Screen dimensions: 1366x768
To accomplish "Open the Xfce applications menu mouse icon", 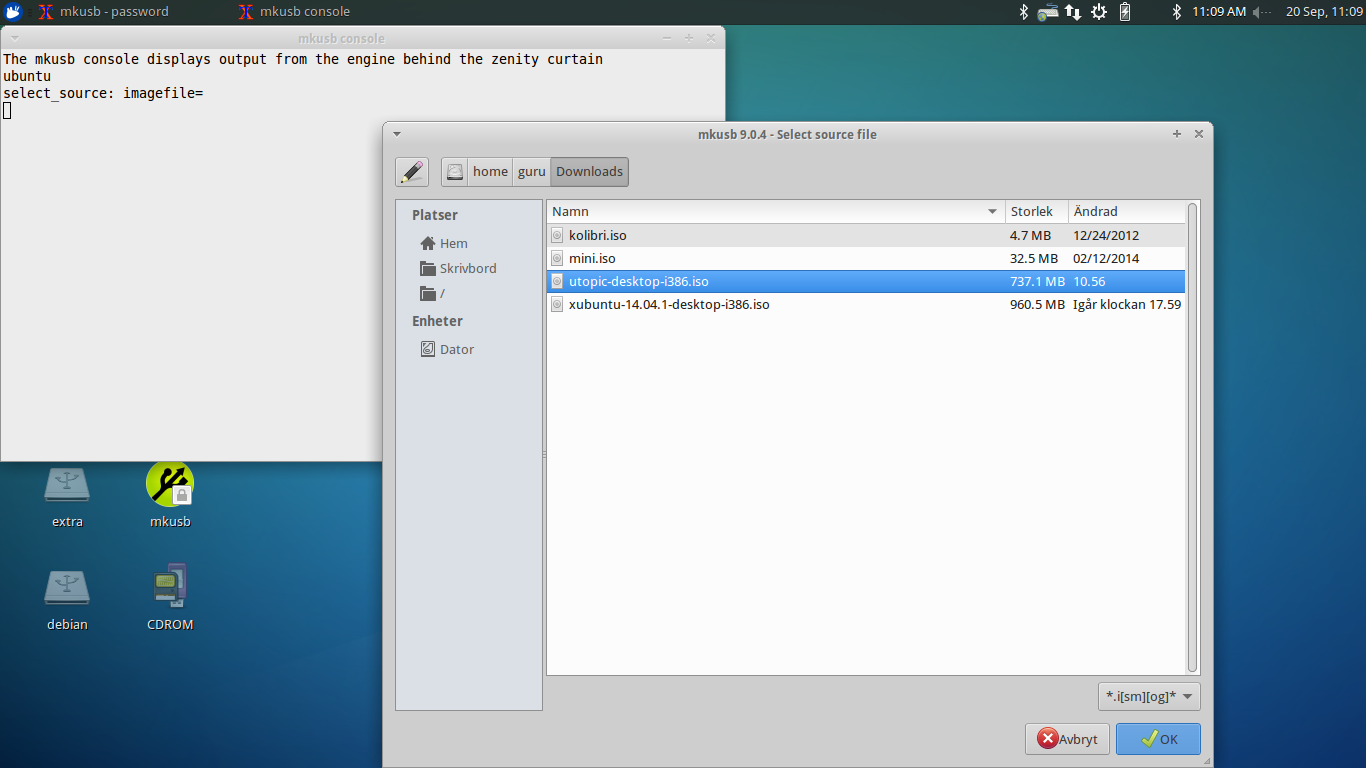I will (x=13, y=12).
